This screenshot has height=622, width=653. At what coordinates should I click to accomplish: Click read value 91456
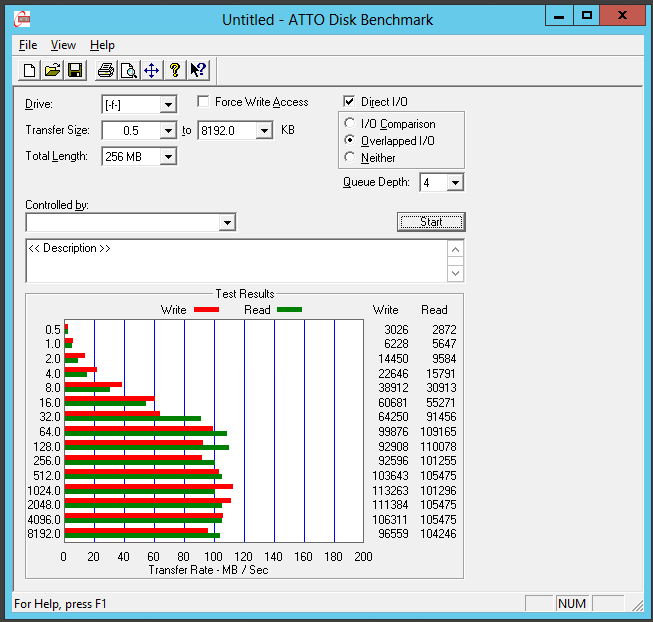pyautogui.click(x=441, y=416)
